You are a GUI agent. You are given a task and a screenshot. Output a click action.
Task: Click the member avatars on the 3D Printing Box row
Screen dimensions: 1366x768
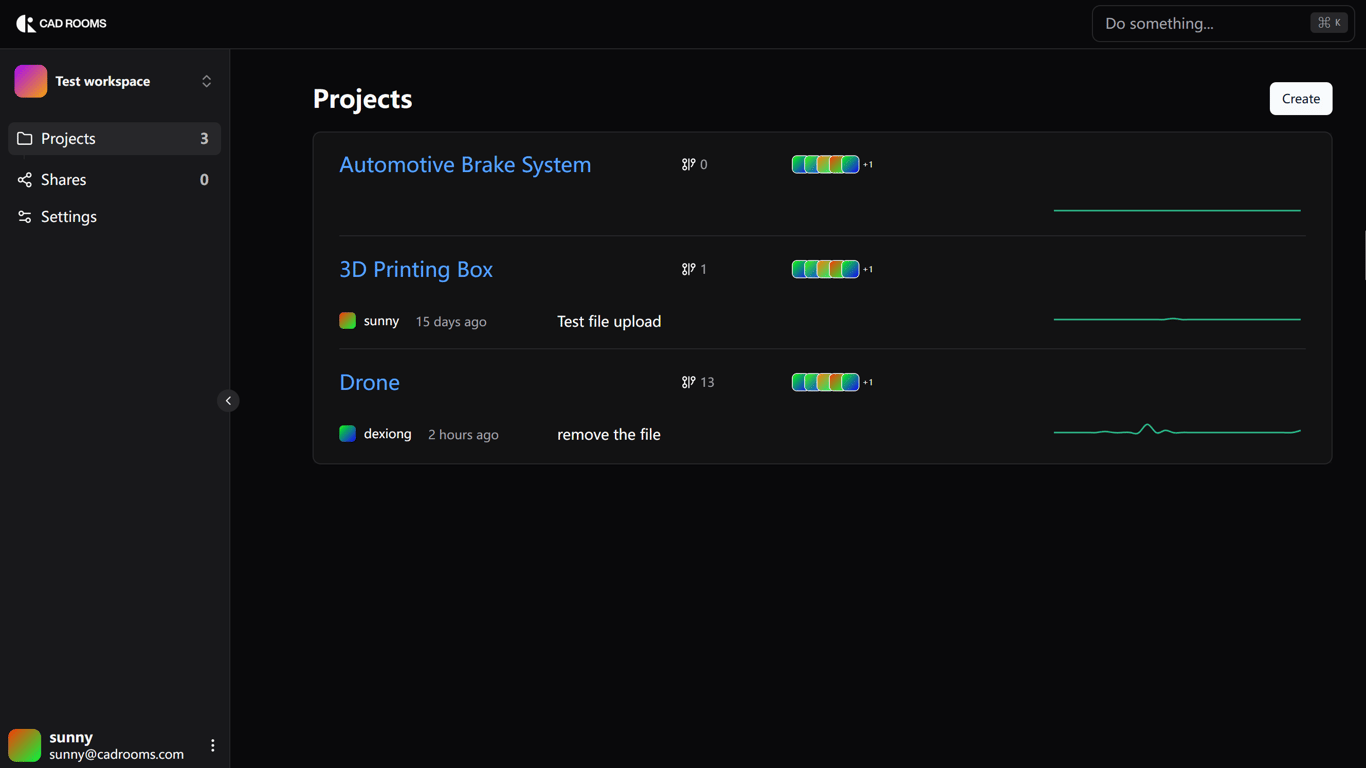click(x=826, y=269)
